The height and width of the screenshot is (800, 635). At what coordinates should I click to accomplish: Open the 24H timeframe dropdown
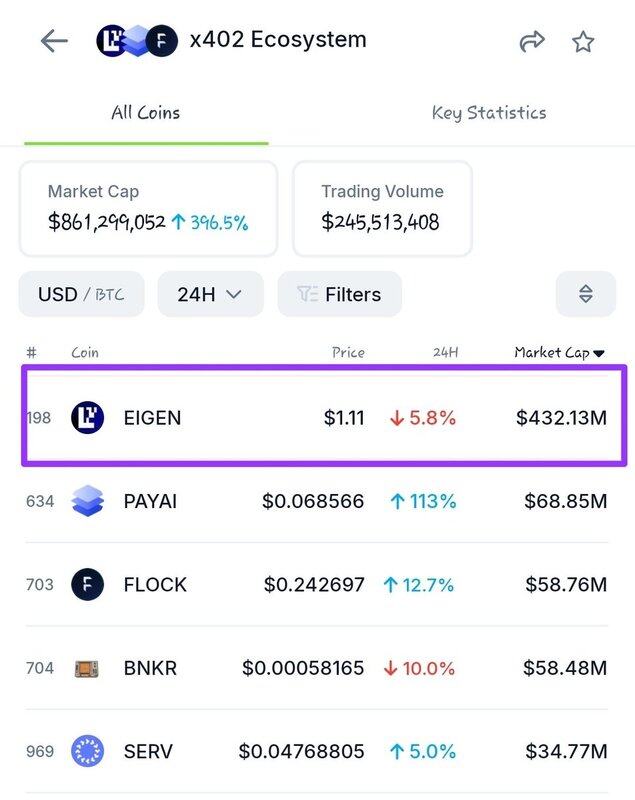click(210, 294)
